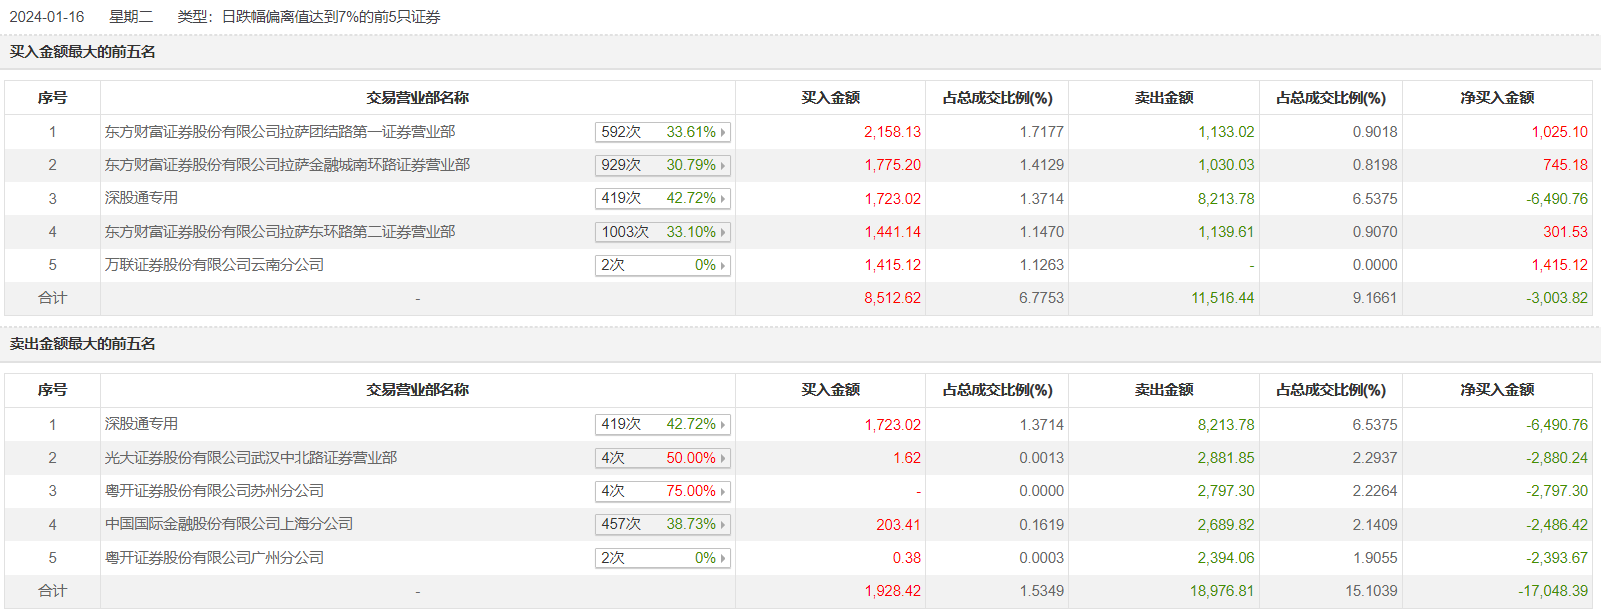Open the 4次 75.00% stats dropdown
The image size is (1601, 615).
[x=662, y=491]
